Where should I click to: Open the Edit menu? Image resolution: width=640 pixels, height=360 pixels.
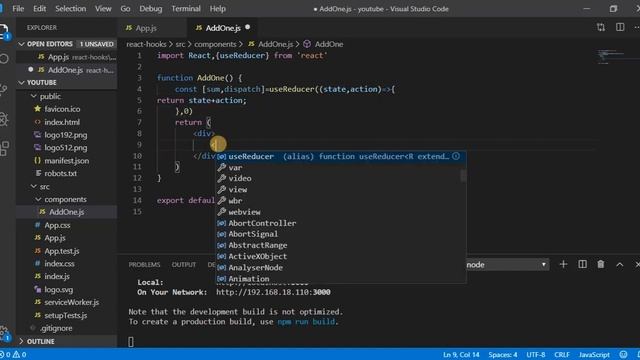point(40,9)
